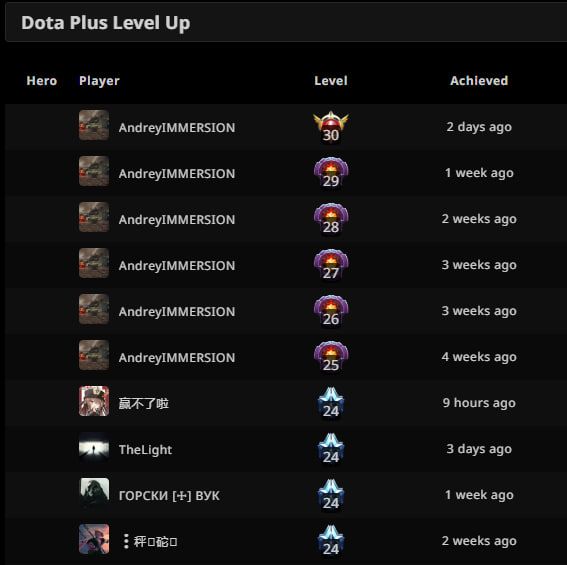Click the Achieved column header
This screenshot has width=567, height=565.
tap(479, 80)
